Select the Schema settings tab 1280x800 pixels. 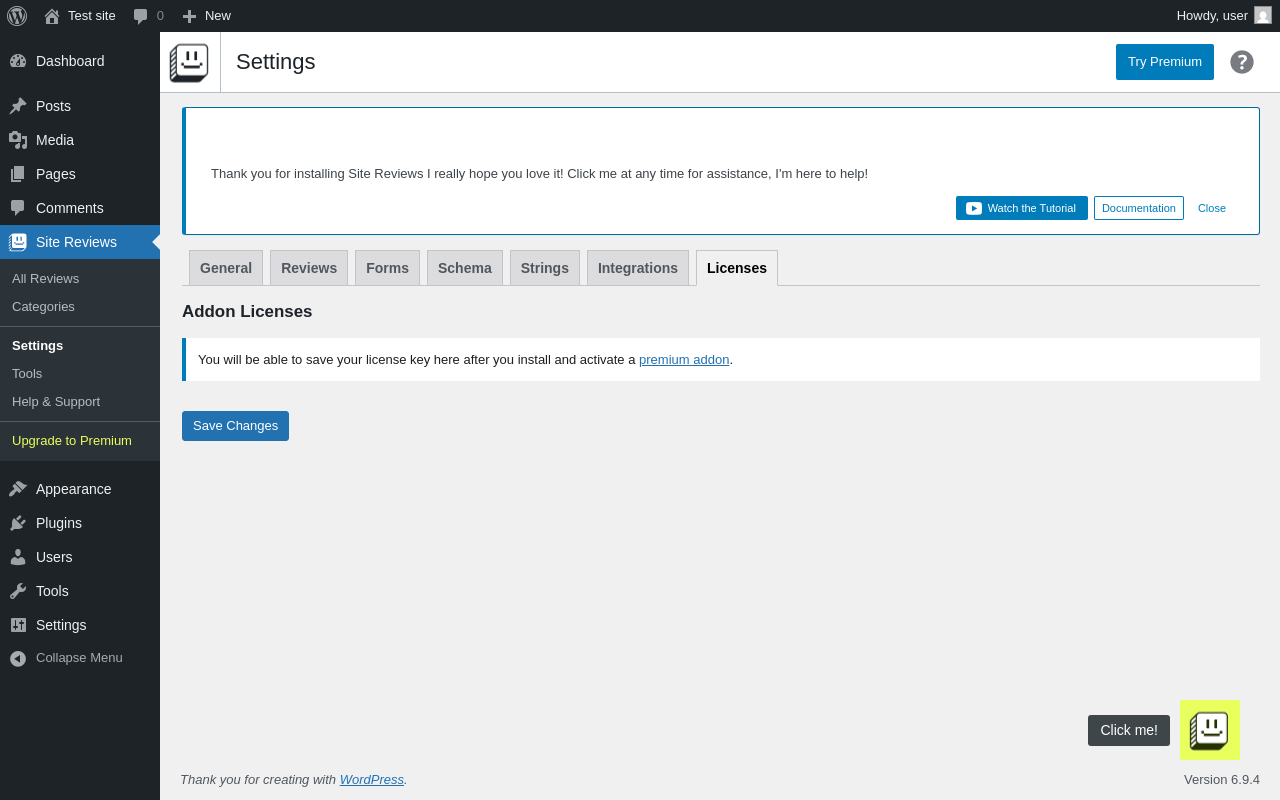(x=465, y=268)
